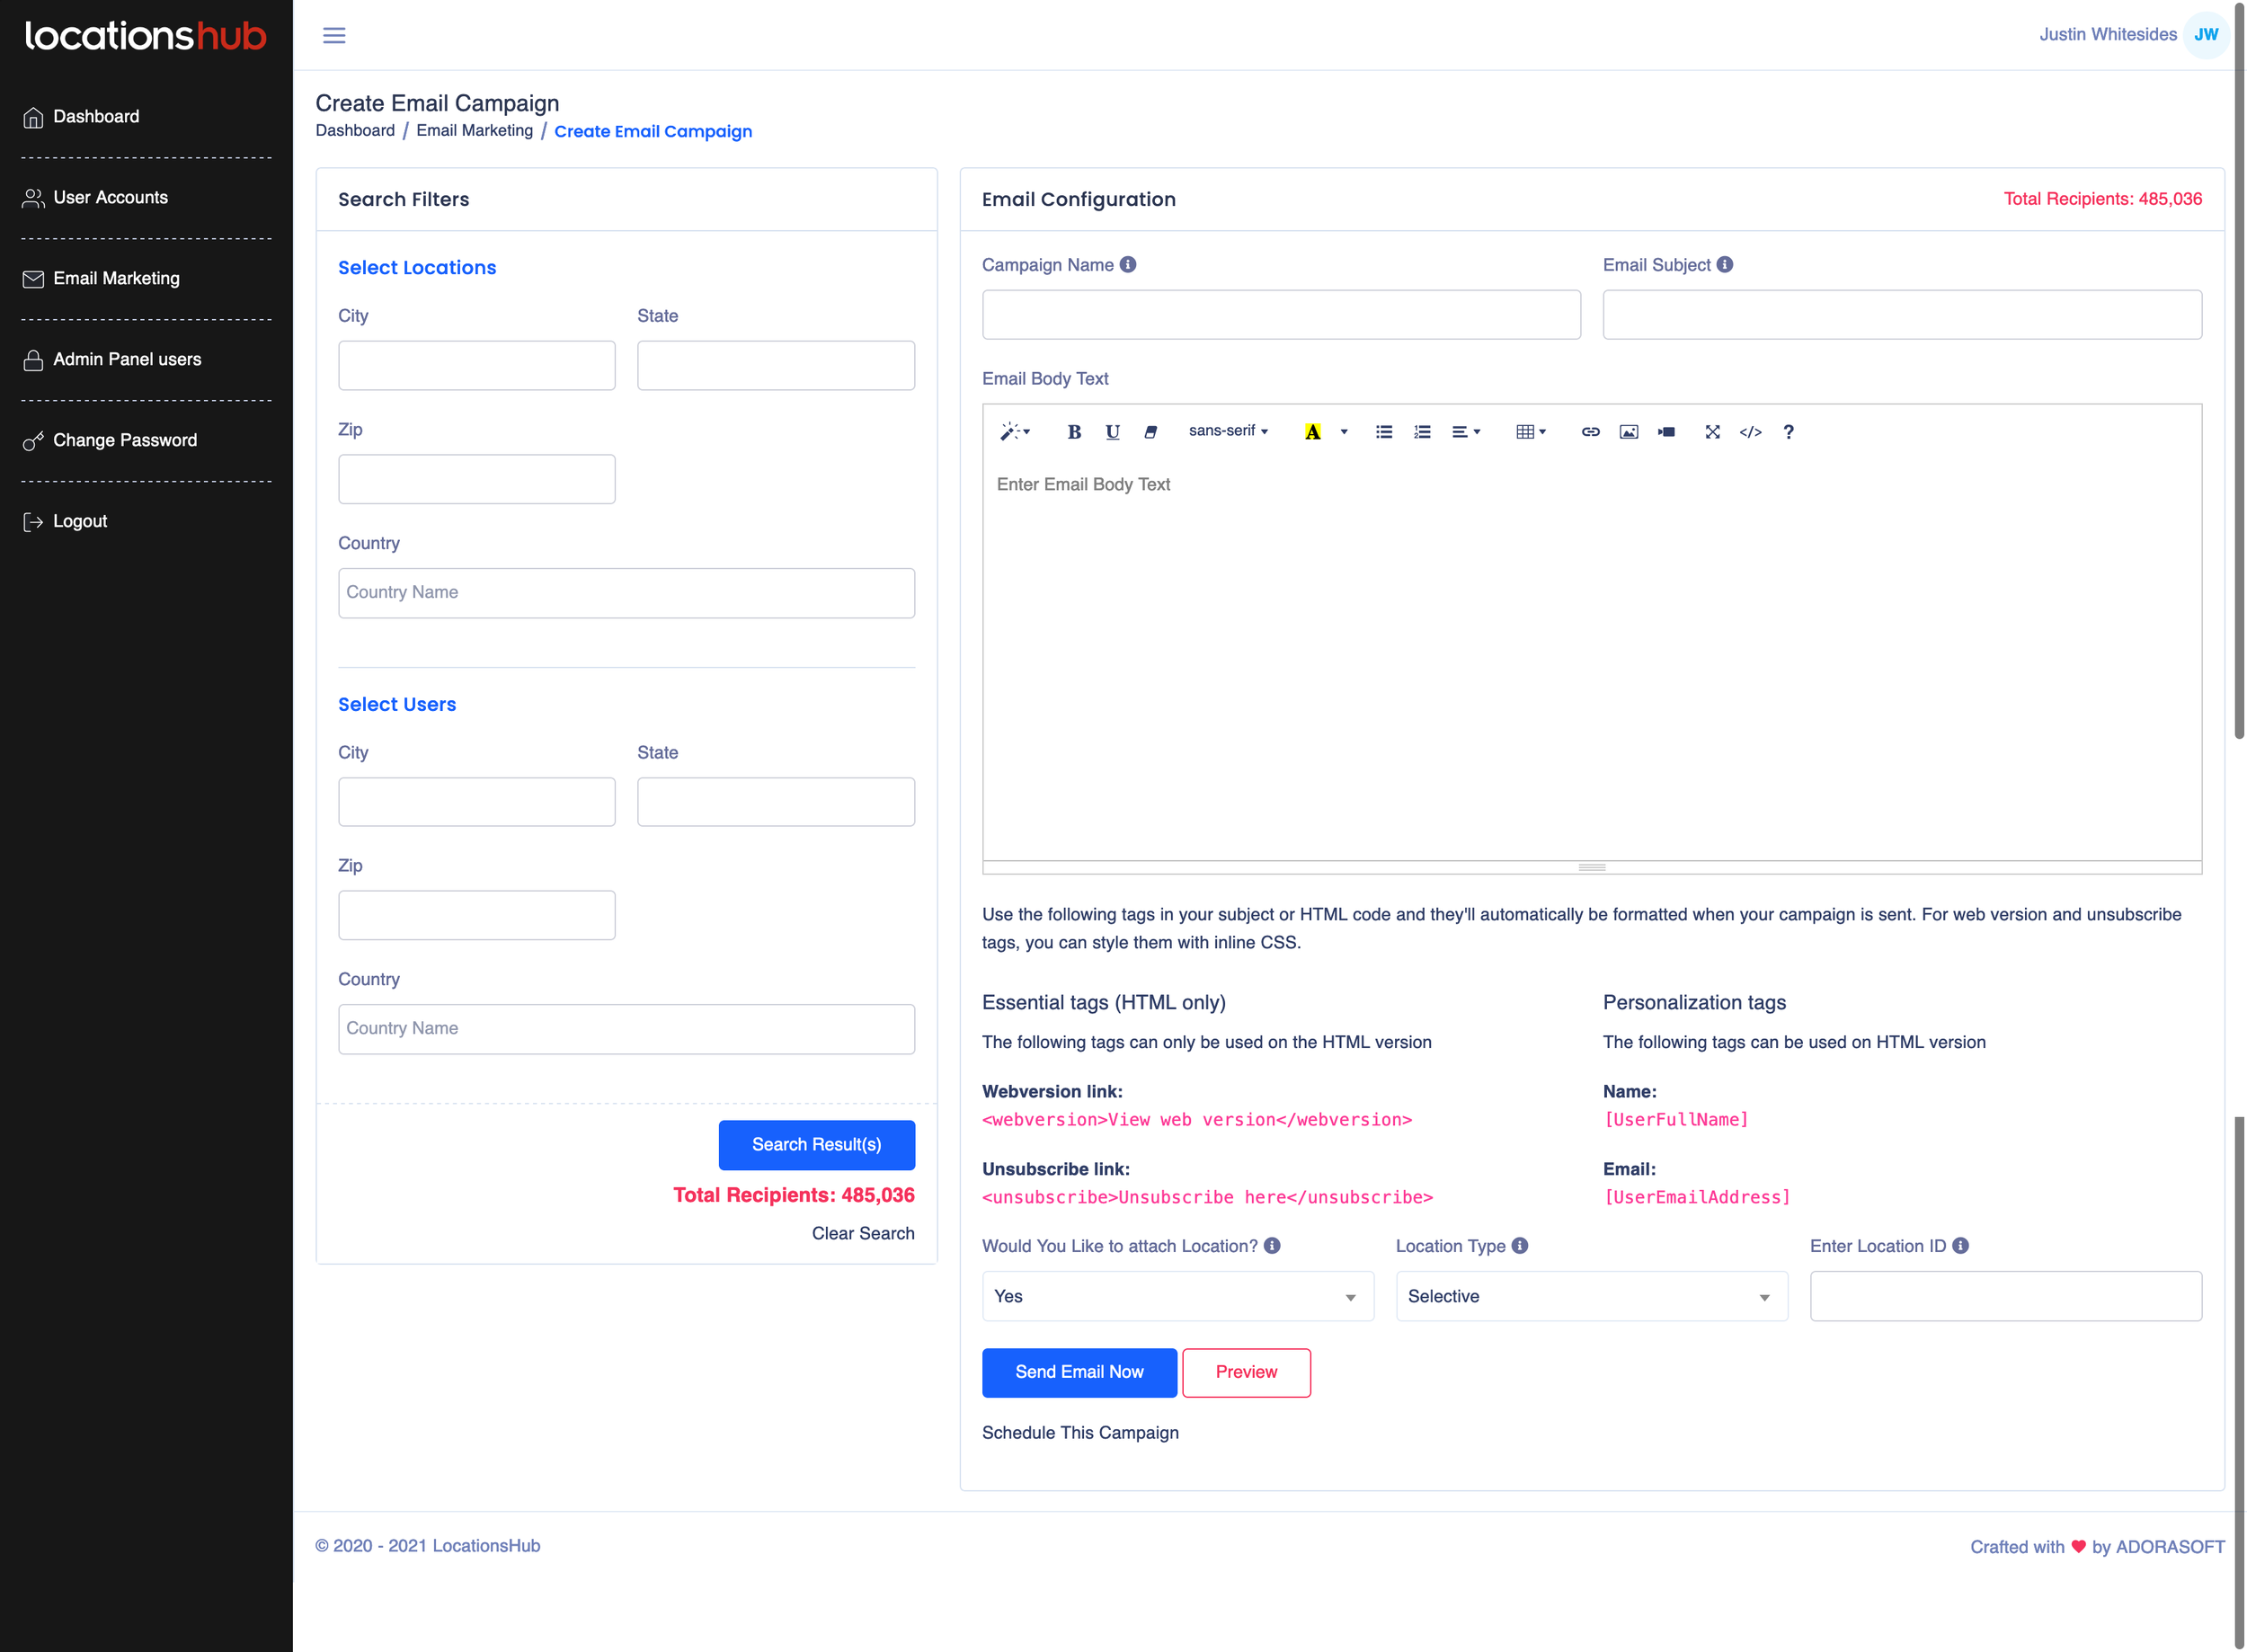Click the attach Location info icon

click(x=1272, y=1246)
